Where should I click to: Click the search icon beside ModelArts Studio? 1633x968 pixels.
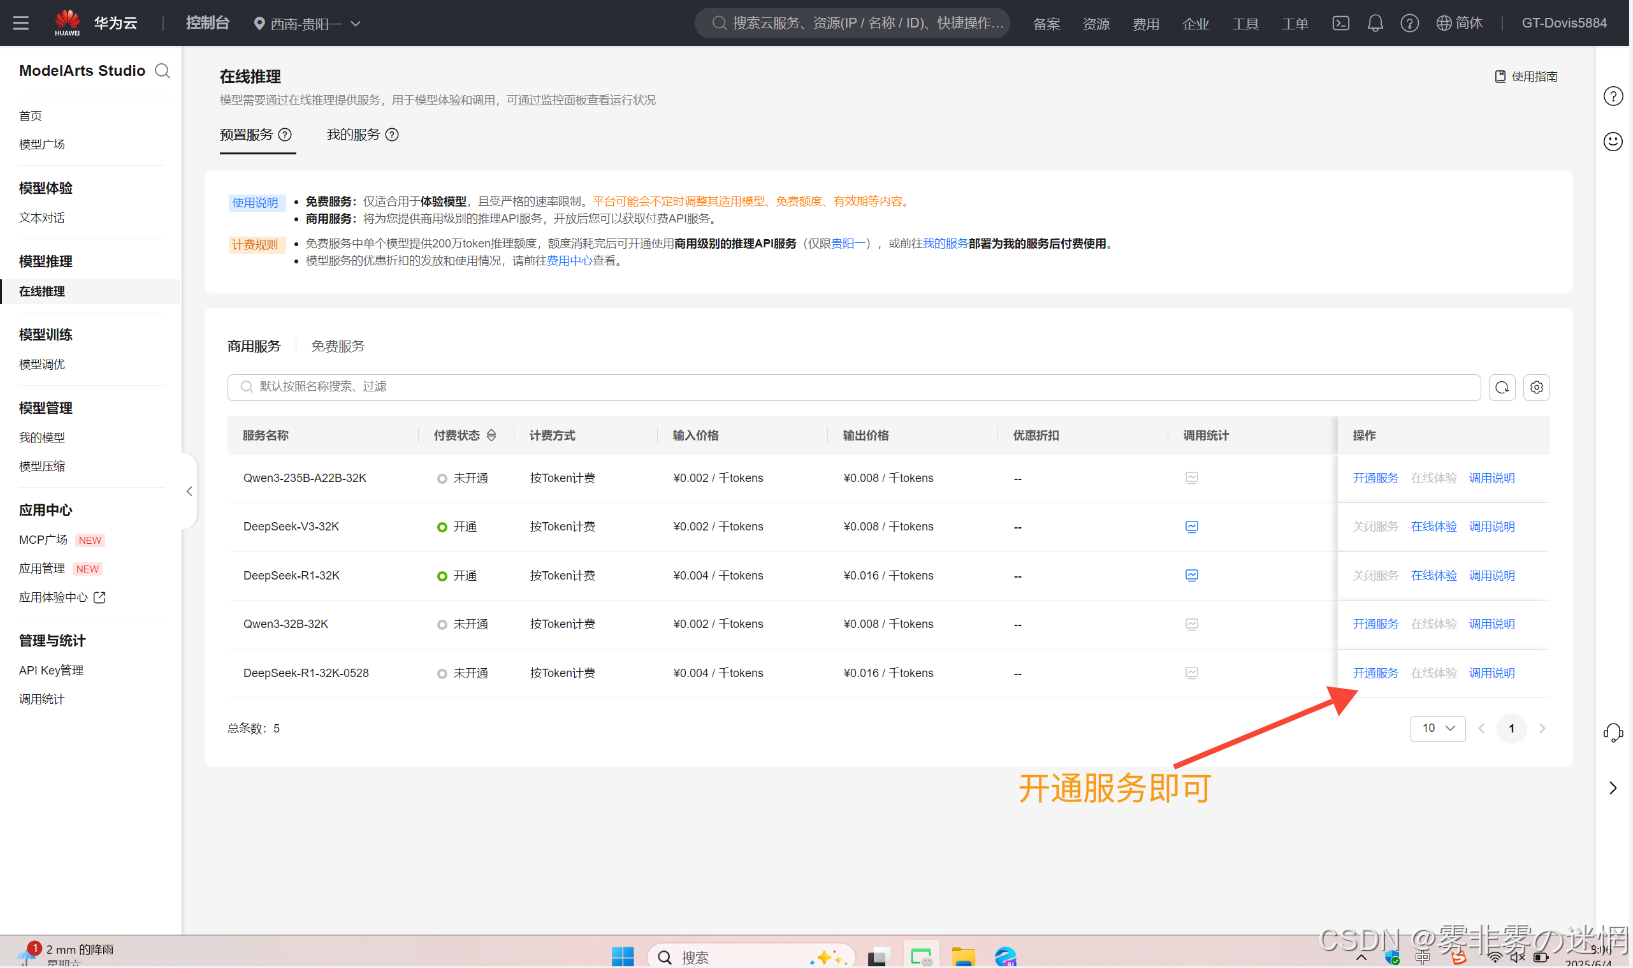coord(162,71)
